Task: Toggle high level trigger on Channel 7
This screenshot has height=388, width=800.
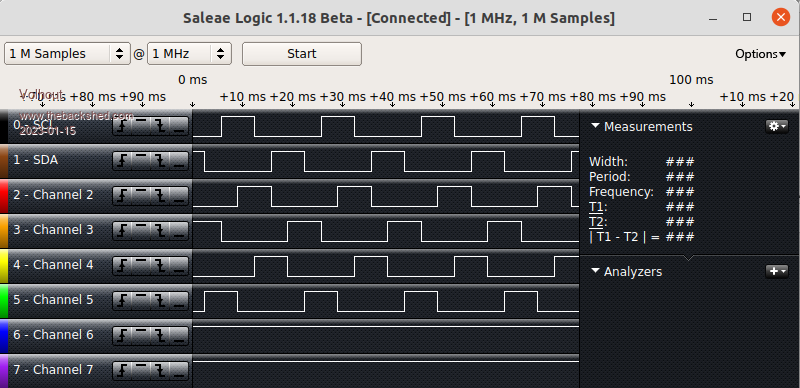Action: 141,370
